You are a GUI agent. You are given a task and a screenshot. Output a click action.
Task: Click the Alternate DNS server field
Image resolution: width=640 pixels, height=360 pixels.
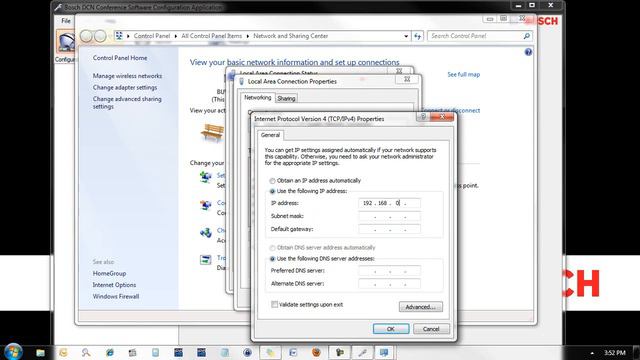point(389,284)
